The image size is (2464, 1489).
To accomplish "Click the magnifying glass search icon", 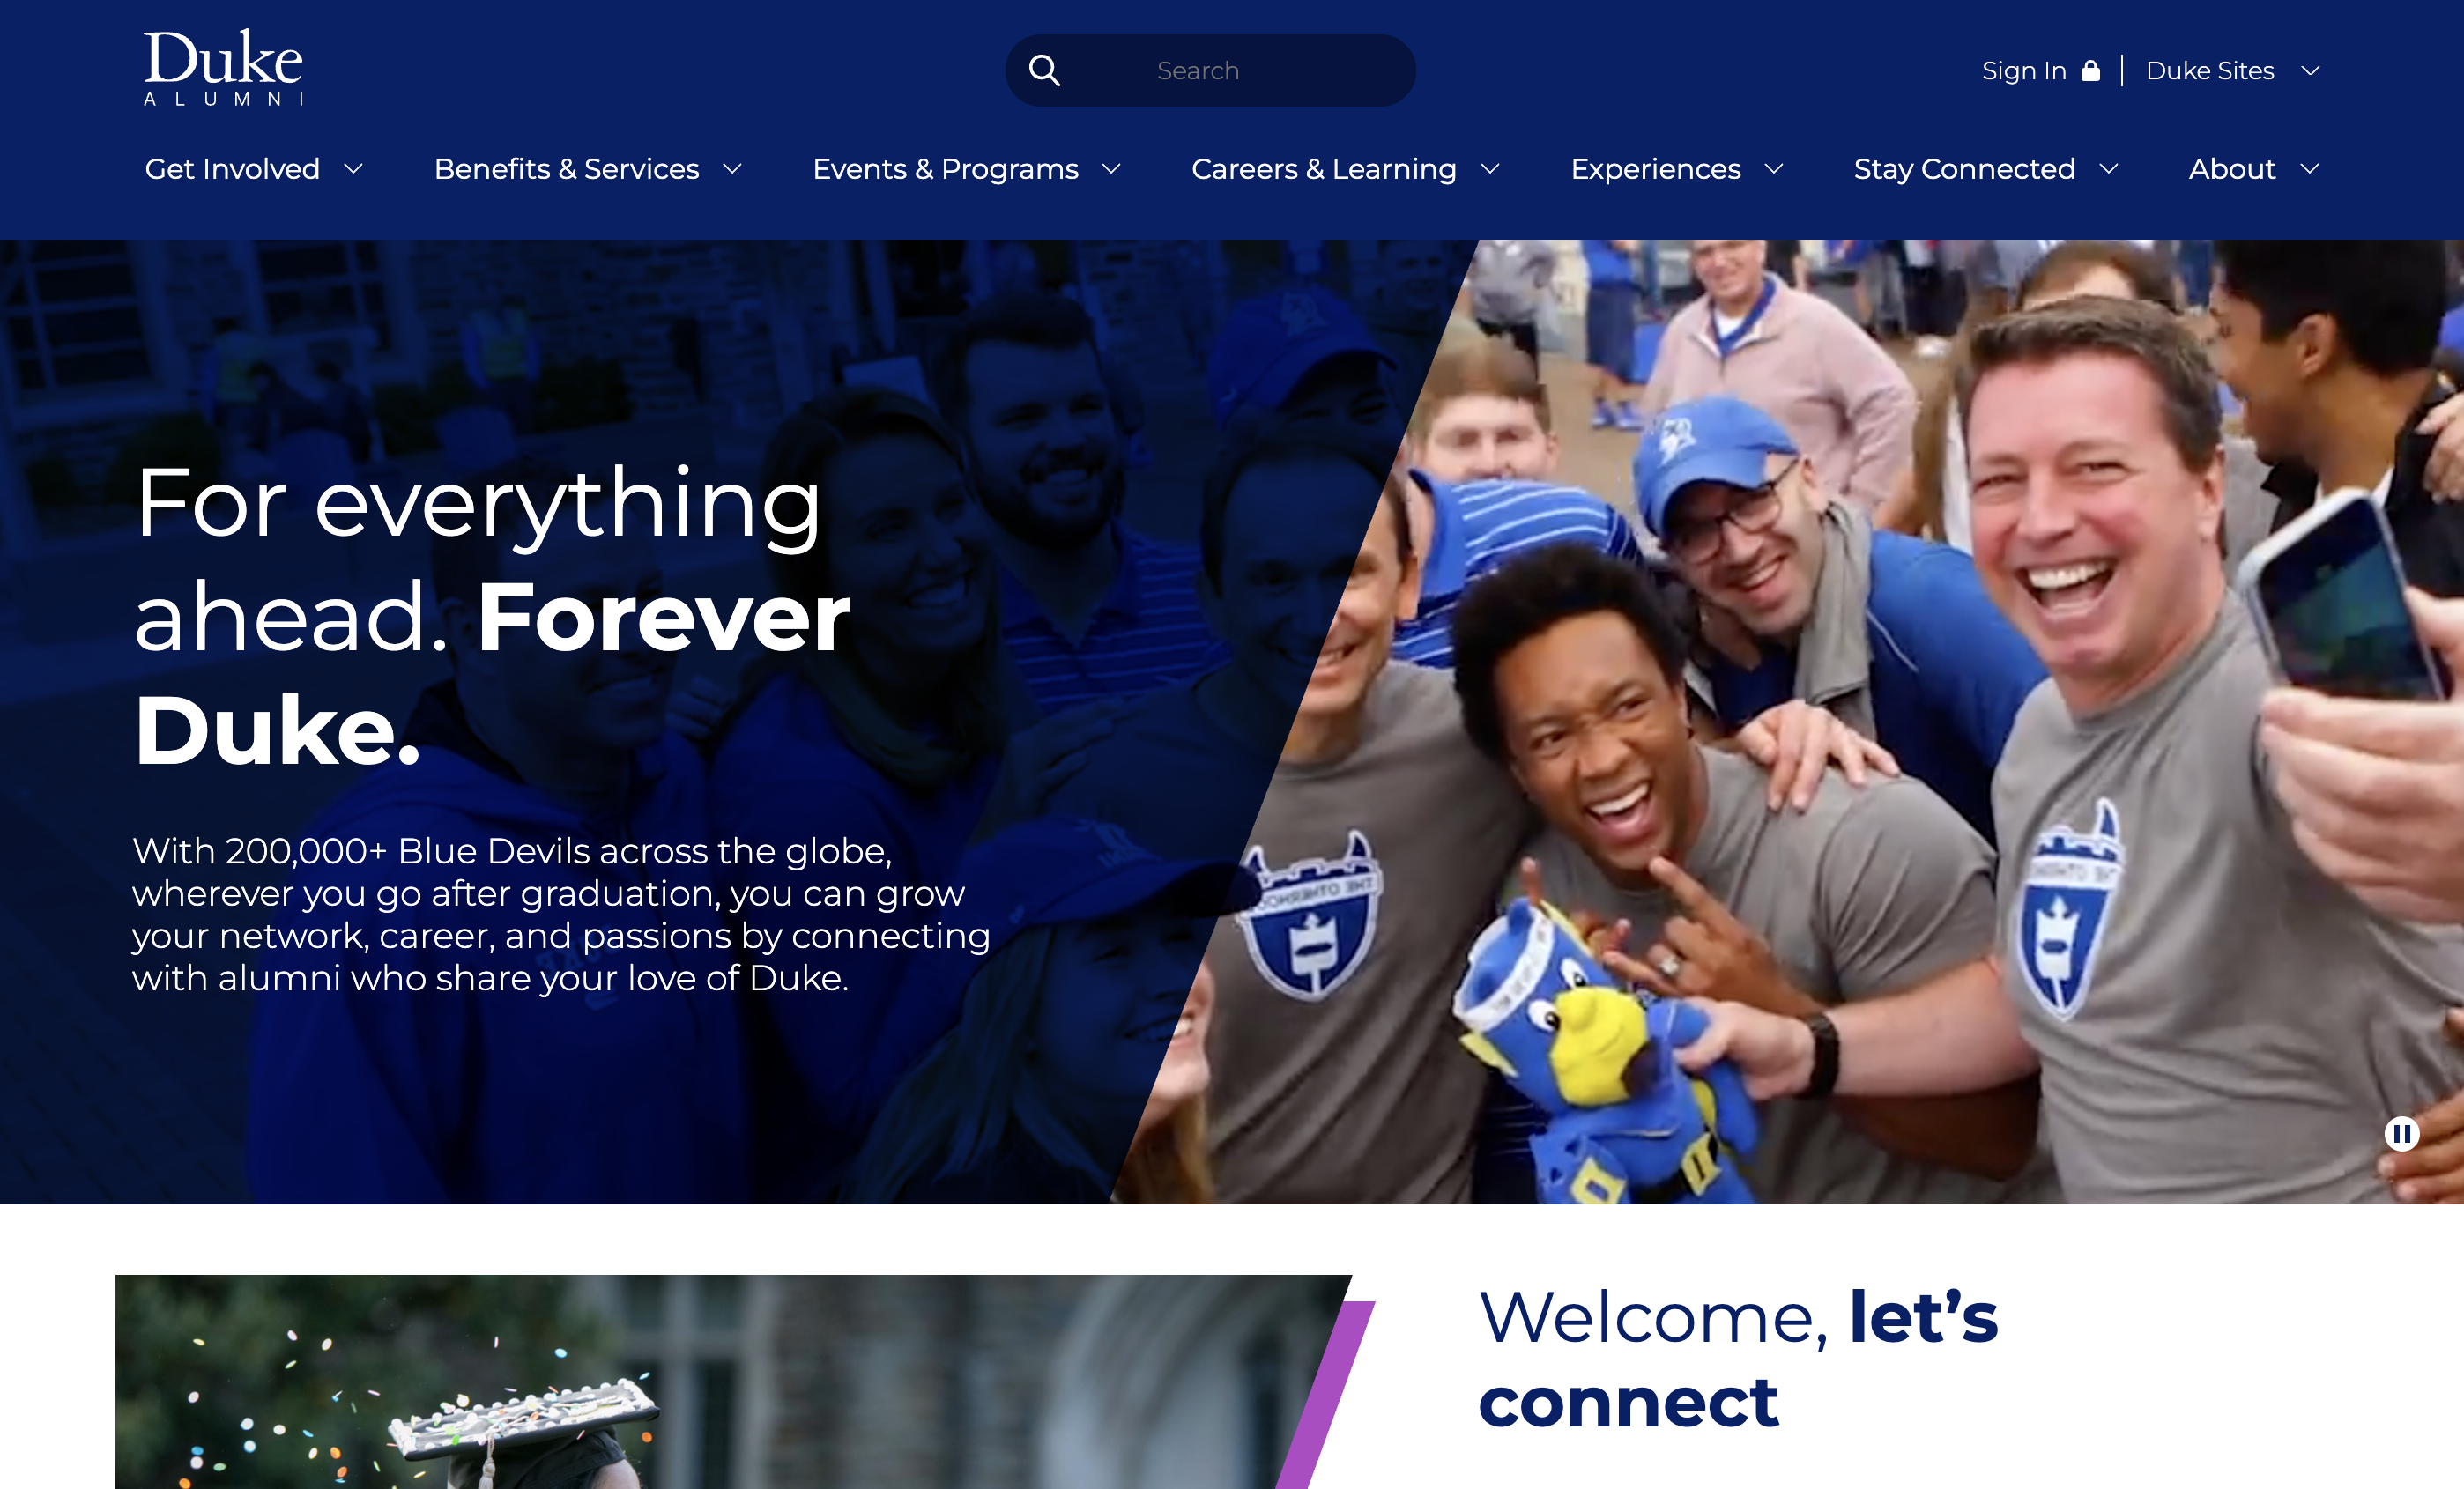I will (x=1044, y=71).
